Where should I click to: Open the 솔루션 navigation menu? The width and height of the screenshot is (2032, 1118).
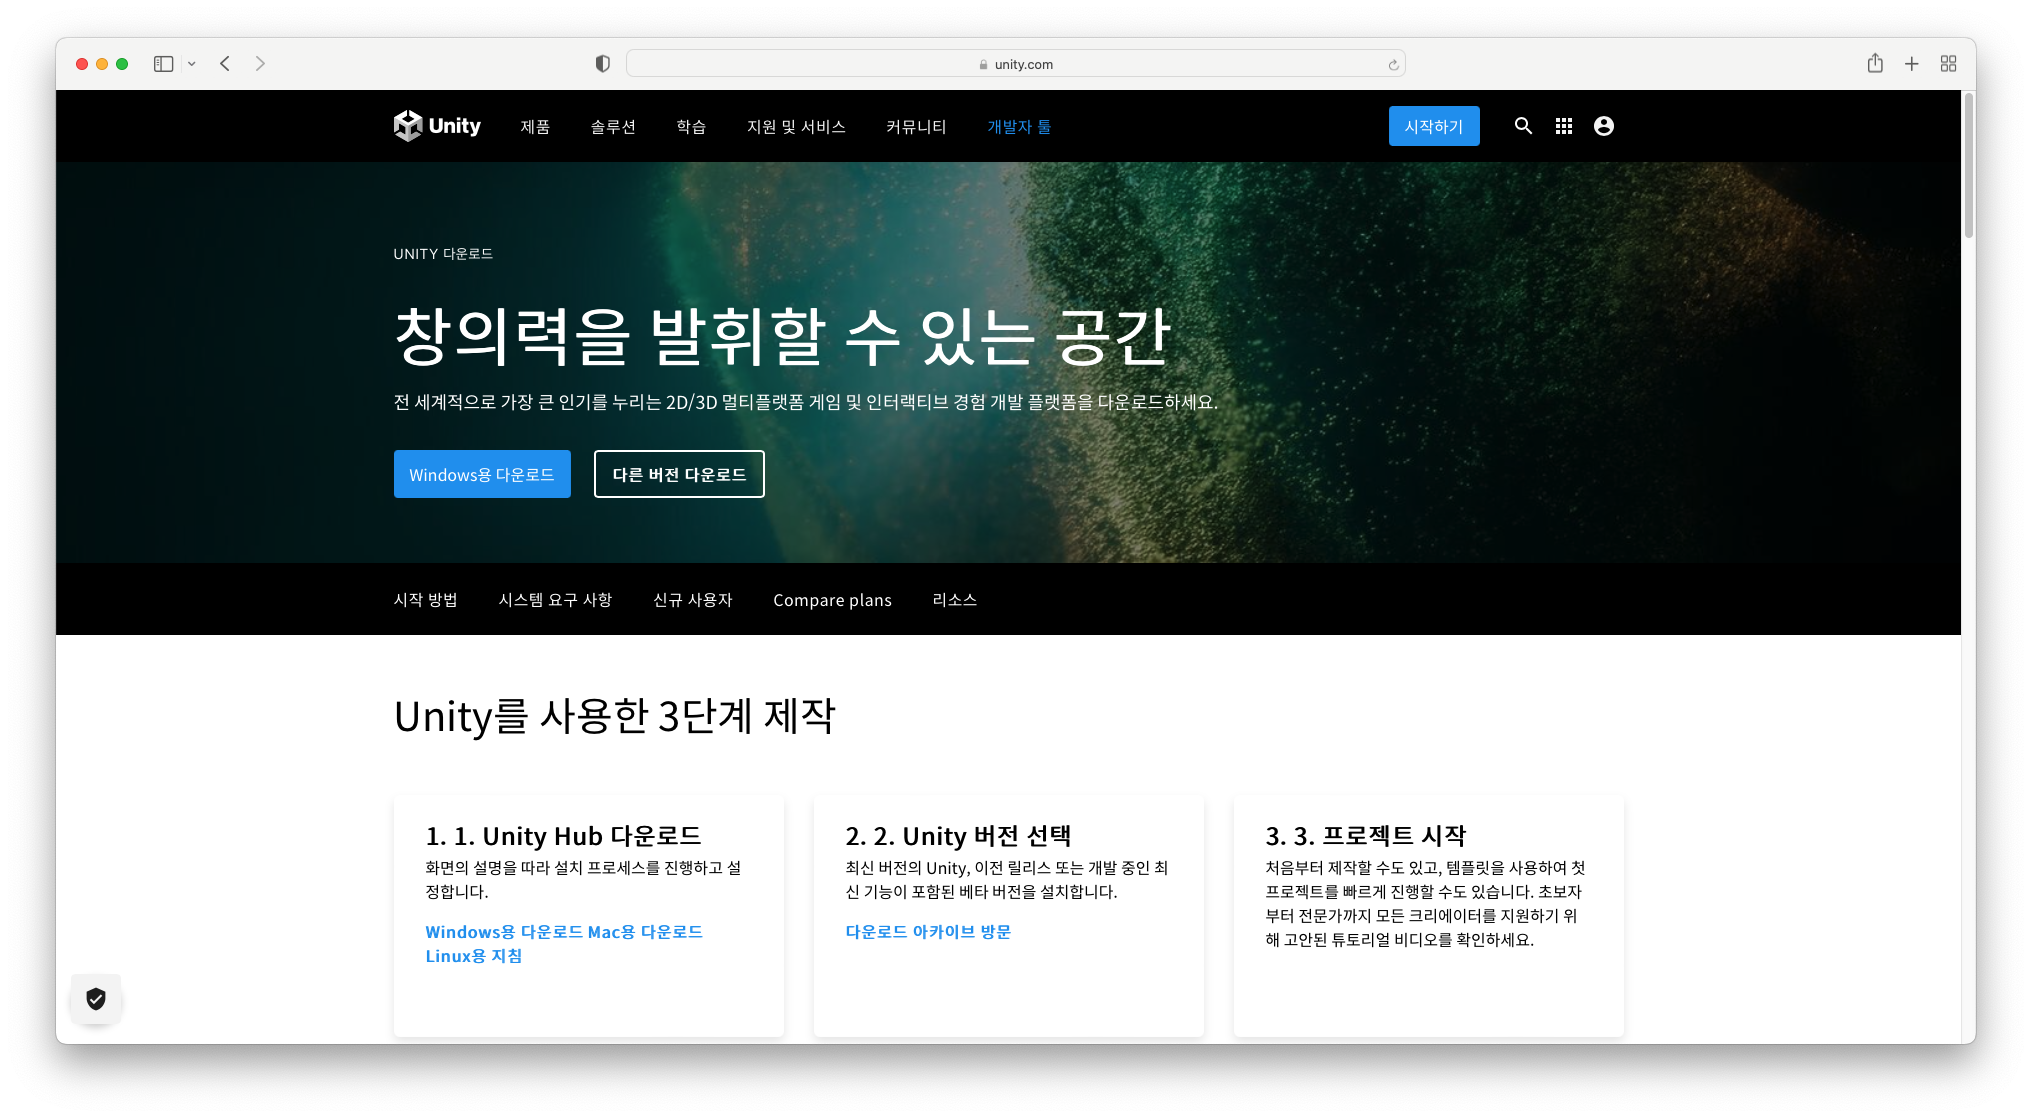[x=613, y=127]
